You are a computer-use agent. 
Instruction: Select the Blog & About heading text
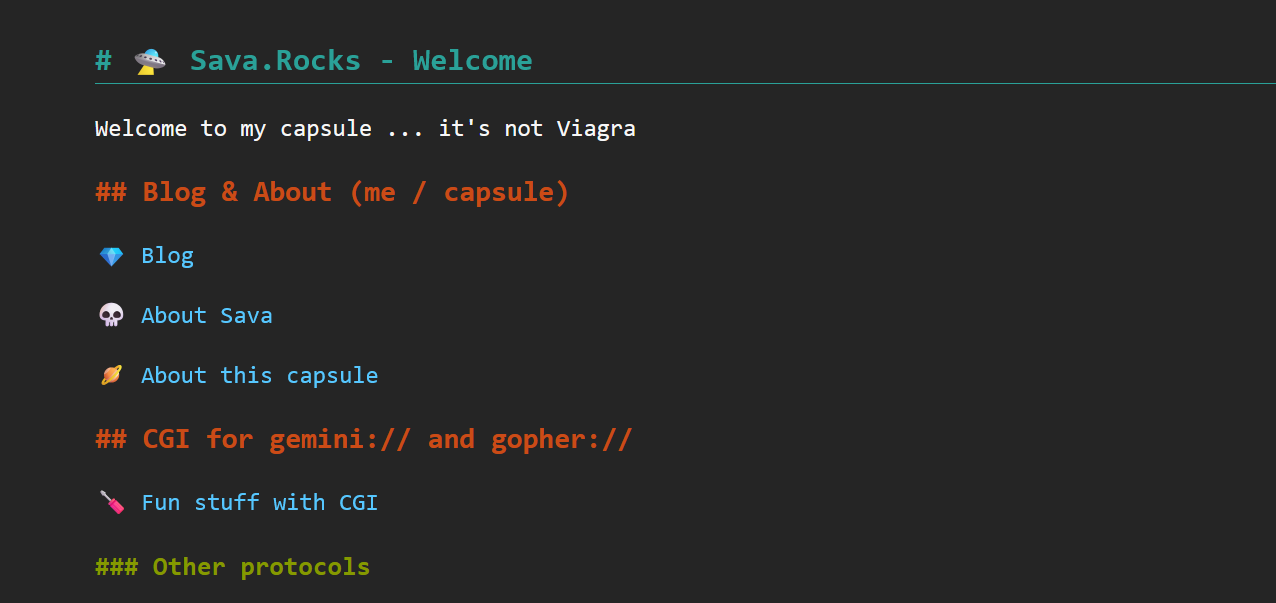pos(355,192)
